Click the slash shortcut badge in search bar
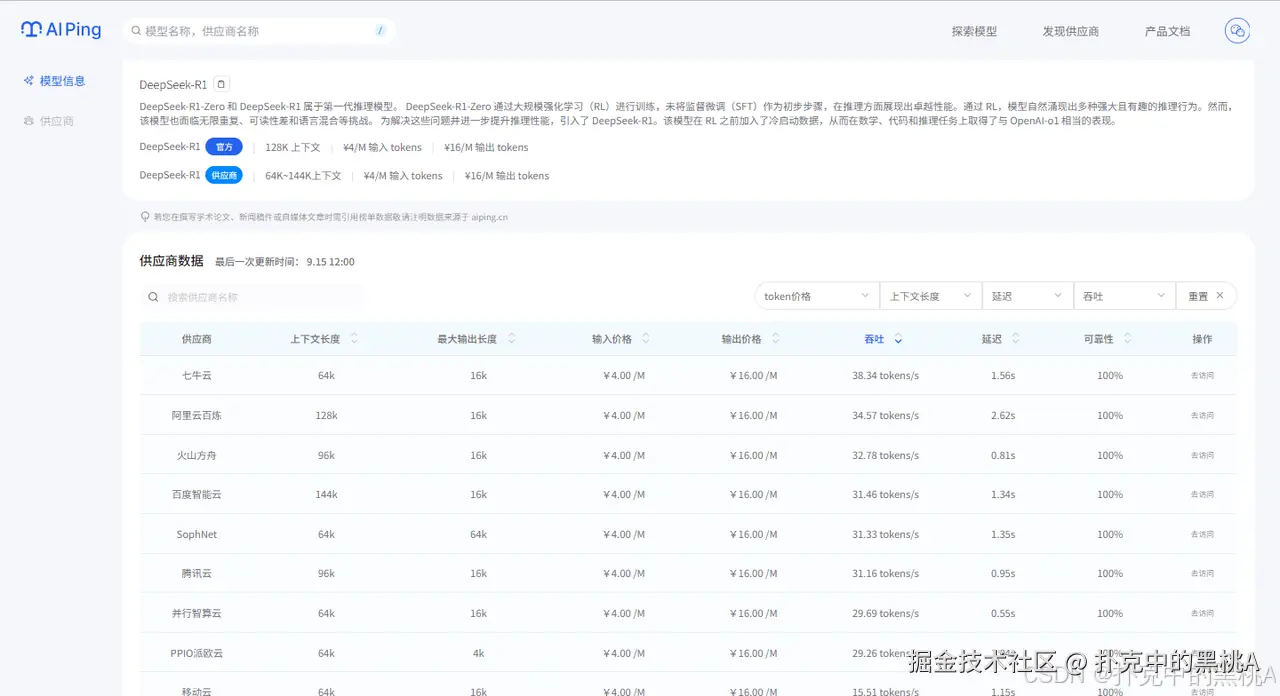The height and width of the screenshot is (696, 1280). (380, 31)
